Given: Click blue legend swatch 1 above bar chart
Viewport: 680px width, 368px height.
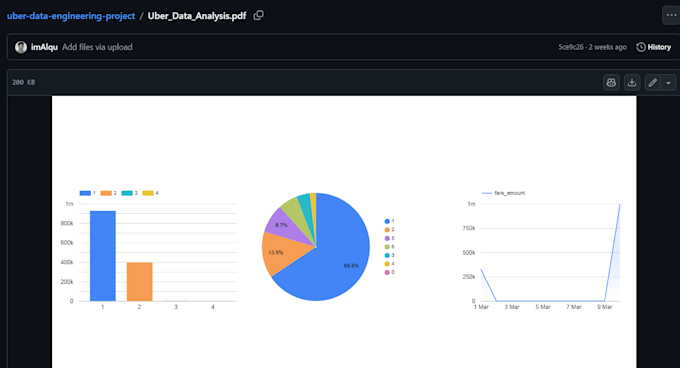Looking at the screenshot, I should pos(85,193).
